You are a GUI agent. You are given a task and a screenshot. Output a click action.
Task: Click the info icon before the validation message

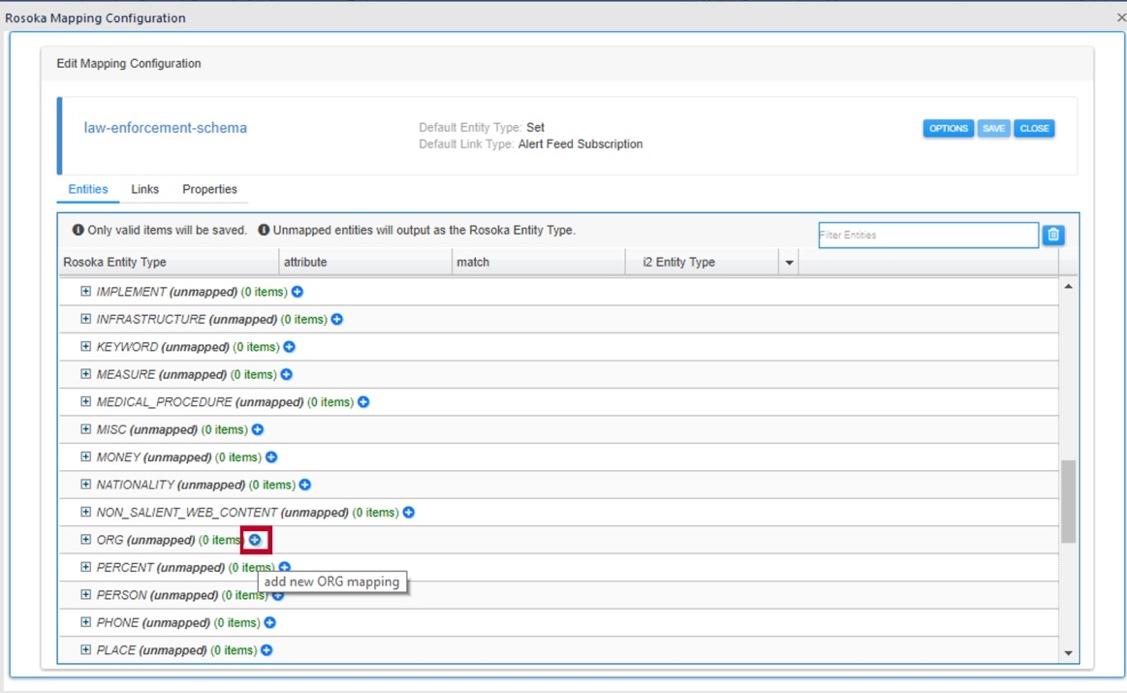(78, 229)
